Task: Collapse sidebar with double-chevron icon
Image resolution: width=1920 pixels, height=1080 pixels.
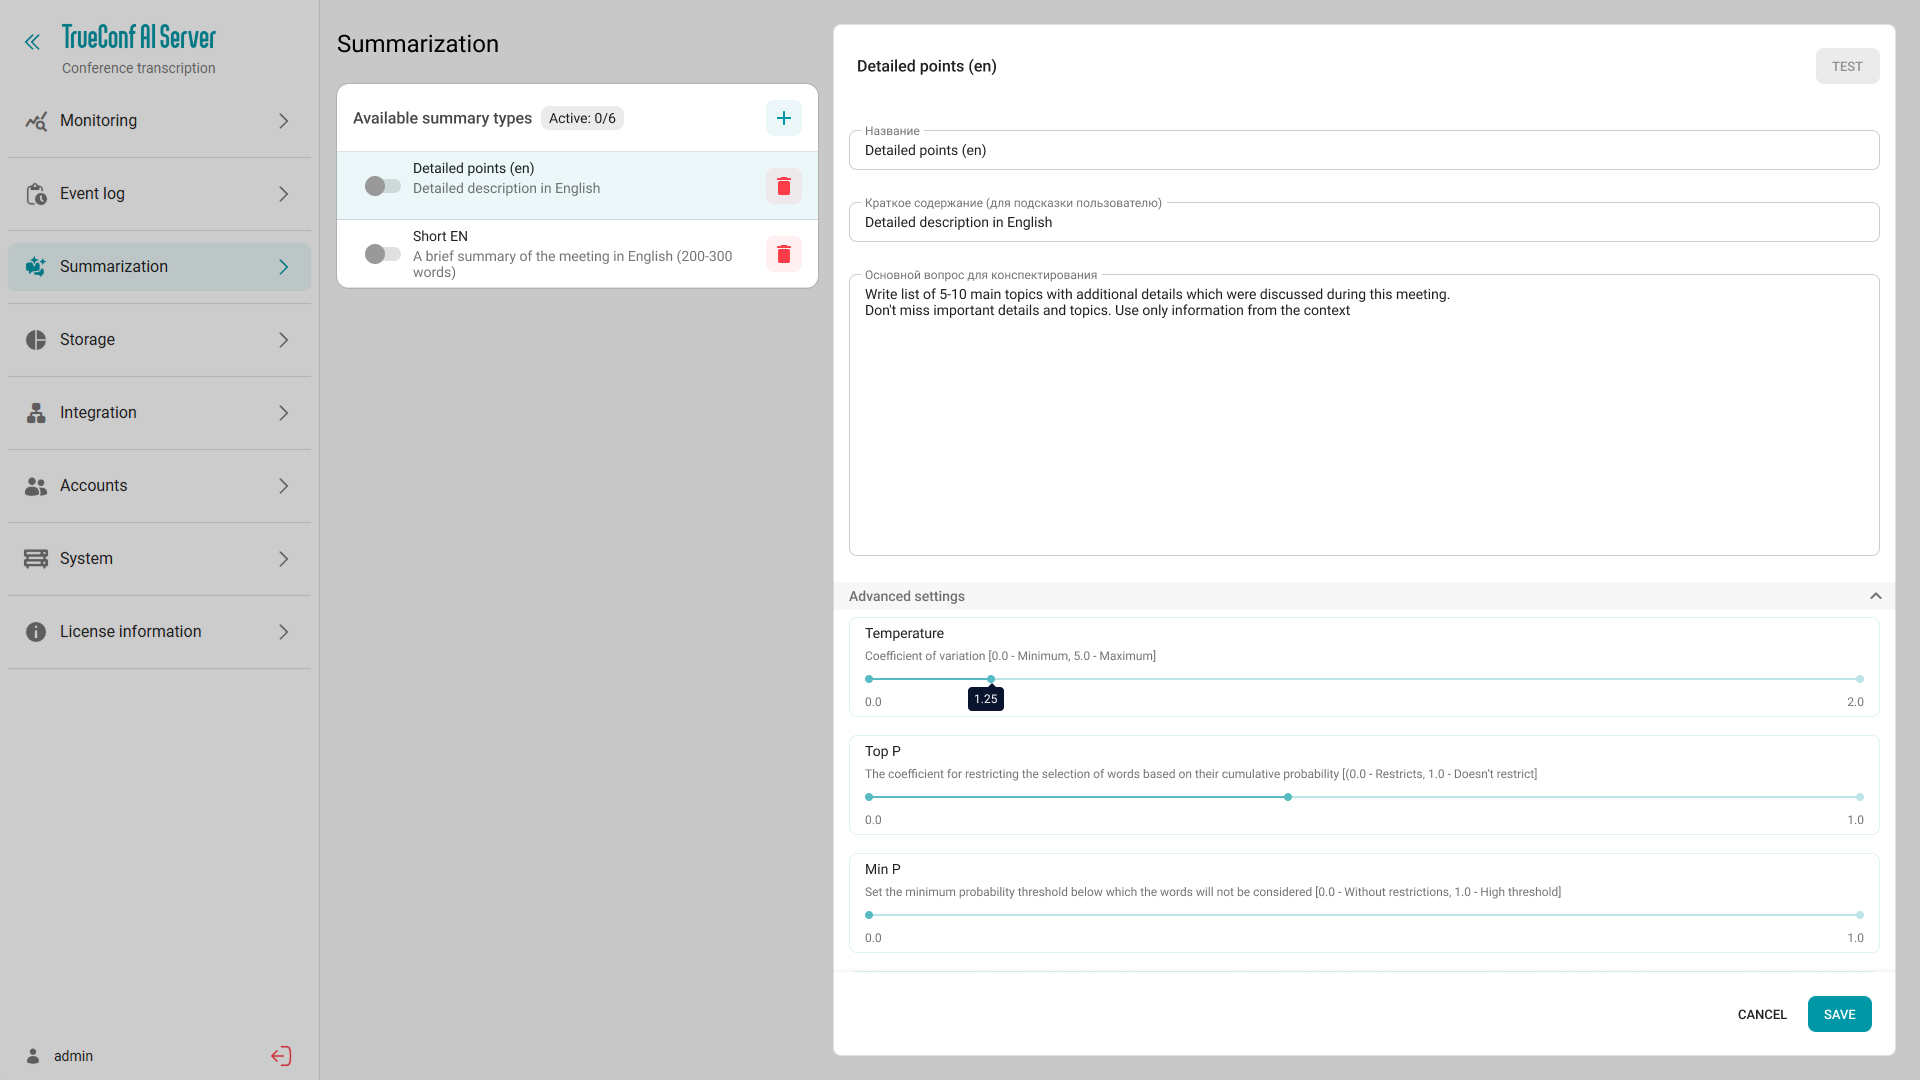Action: pyautogui.click(x=33, y=42)
